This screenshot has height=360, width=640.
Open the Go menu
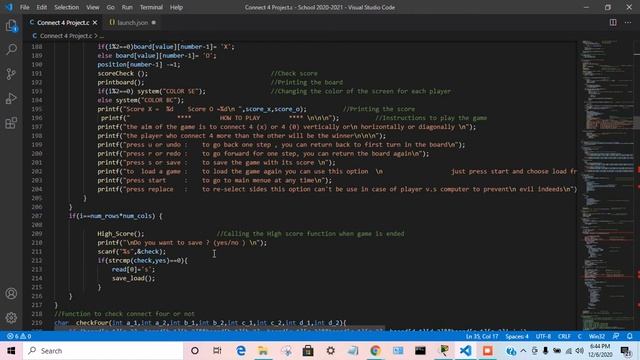pyautogui.click(x=111, y=7)
